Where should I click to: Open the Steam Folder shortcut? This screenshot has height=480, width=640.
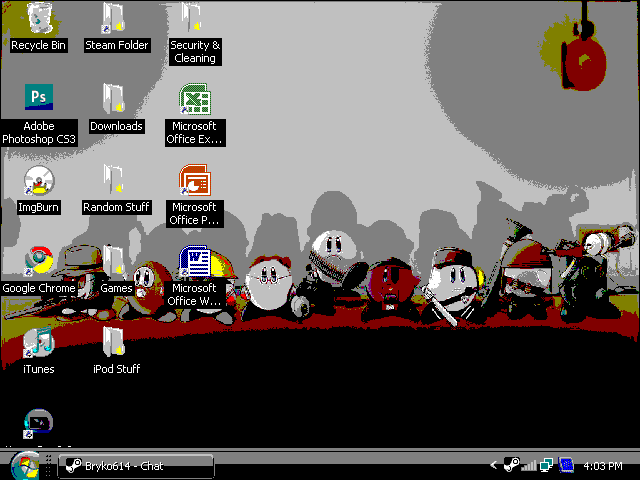(115, 18)
